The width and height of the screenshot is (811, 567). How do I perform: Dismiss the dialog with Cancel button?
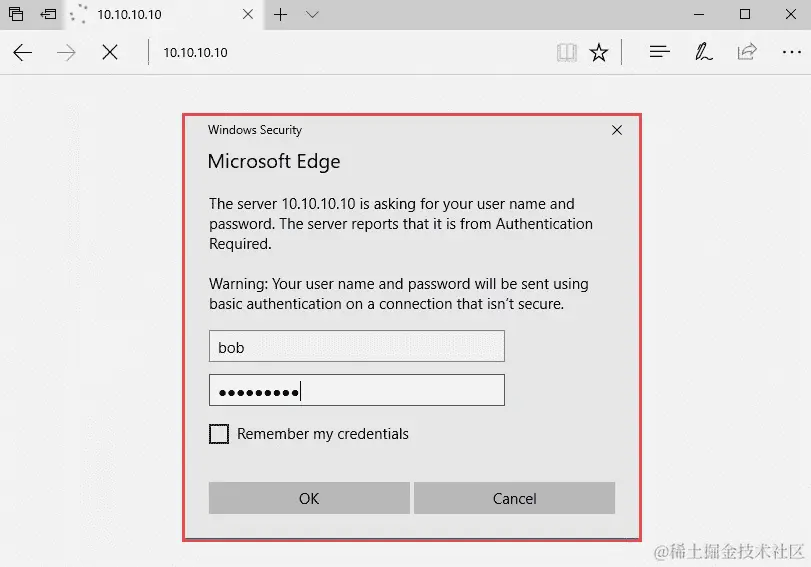click(x=514, y=498)
